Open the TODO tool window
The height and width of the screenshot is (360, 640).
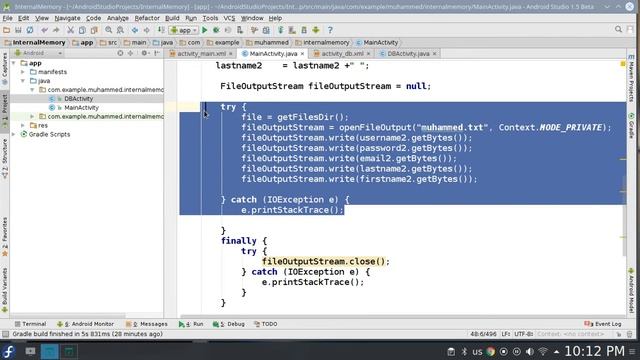(266, 324)
